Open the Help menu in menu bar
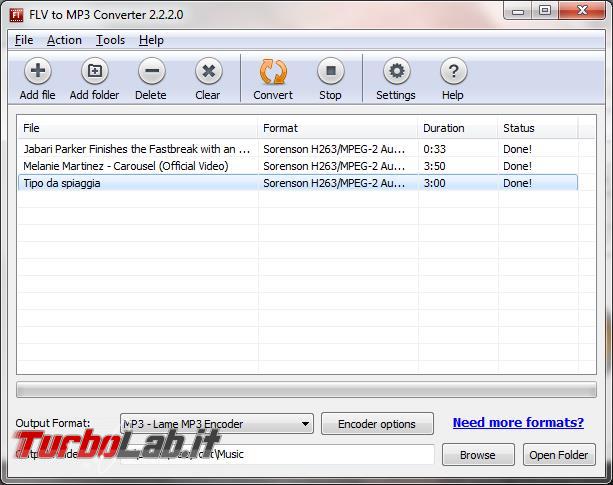 tap(151, 40)
